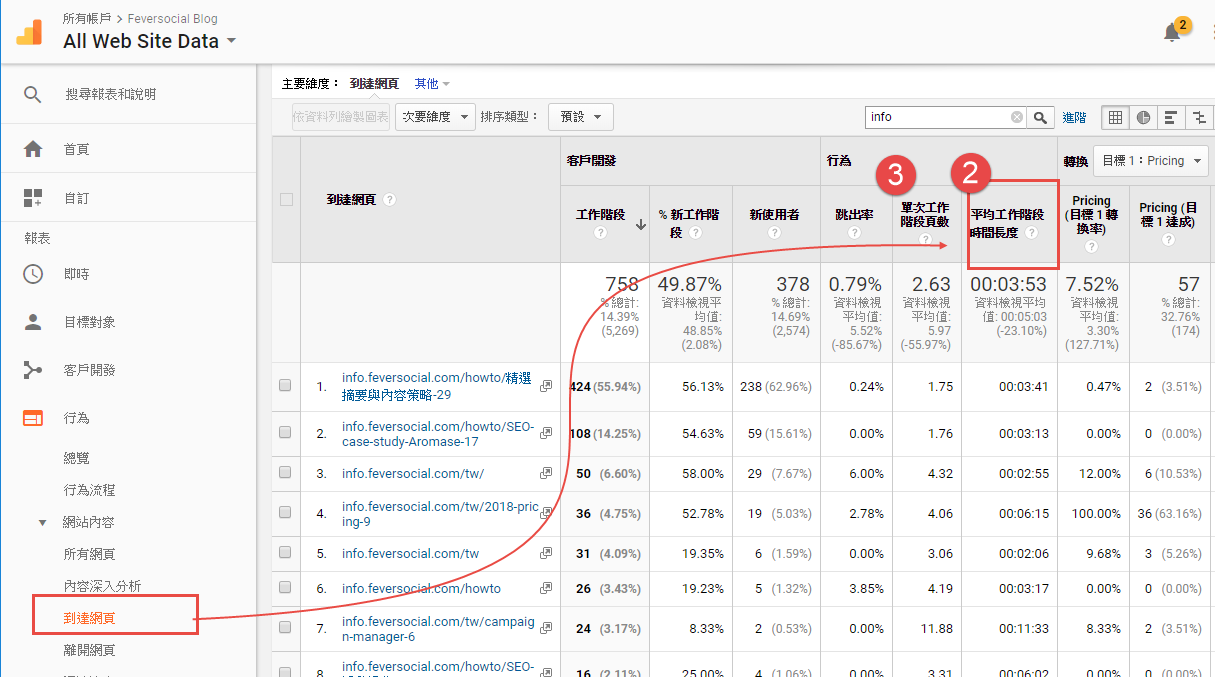
Task: Open the 次要維度 dropdown
Action: [435, 117]
